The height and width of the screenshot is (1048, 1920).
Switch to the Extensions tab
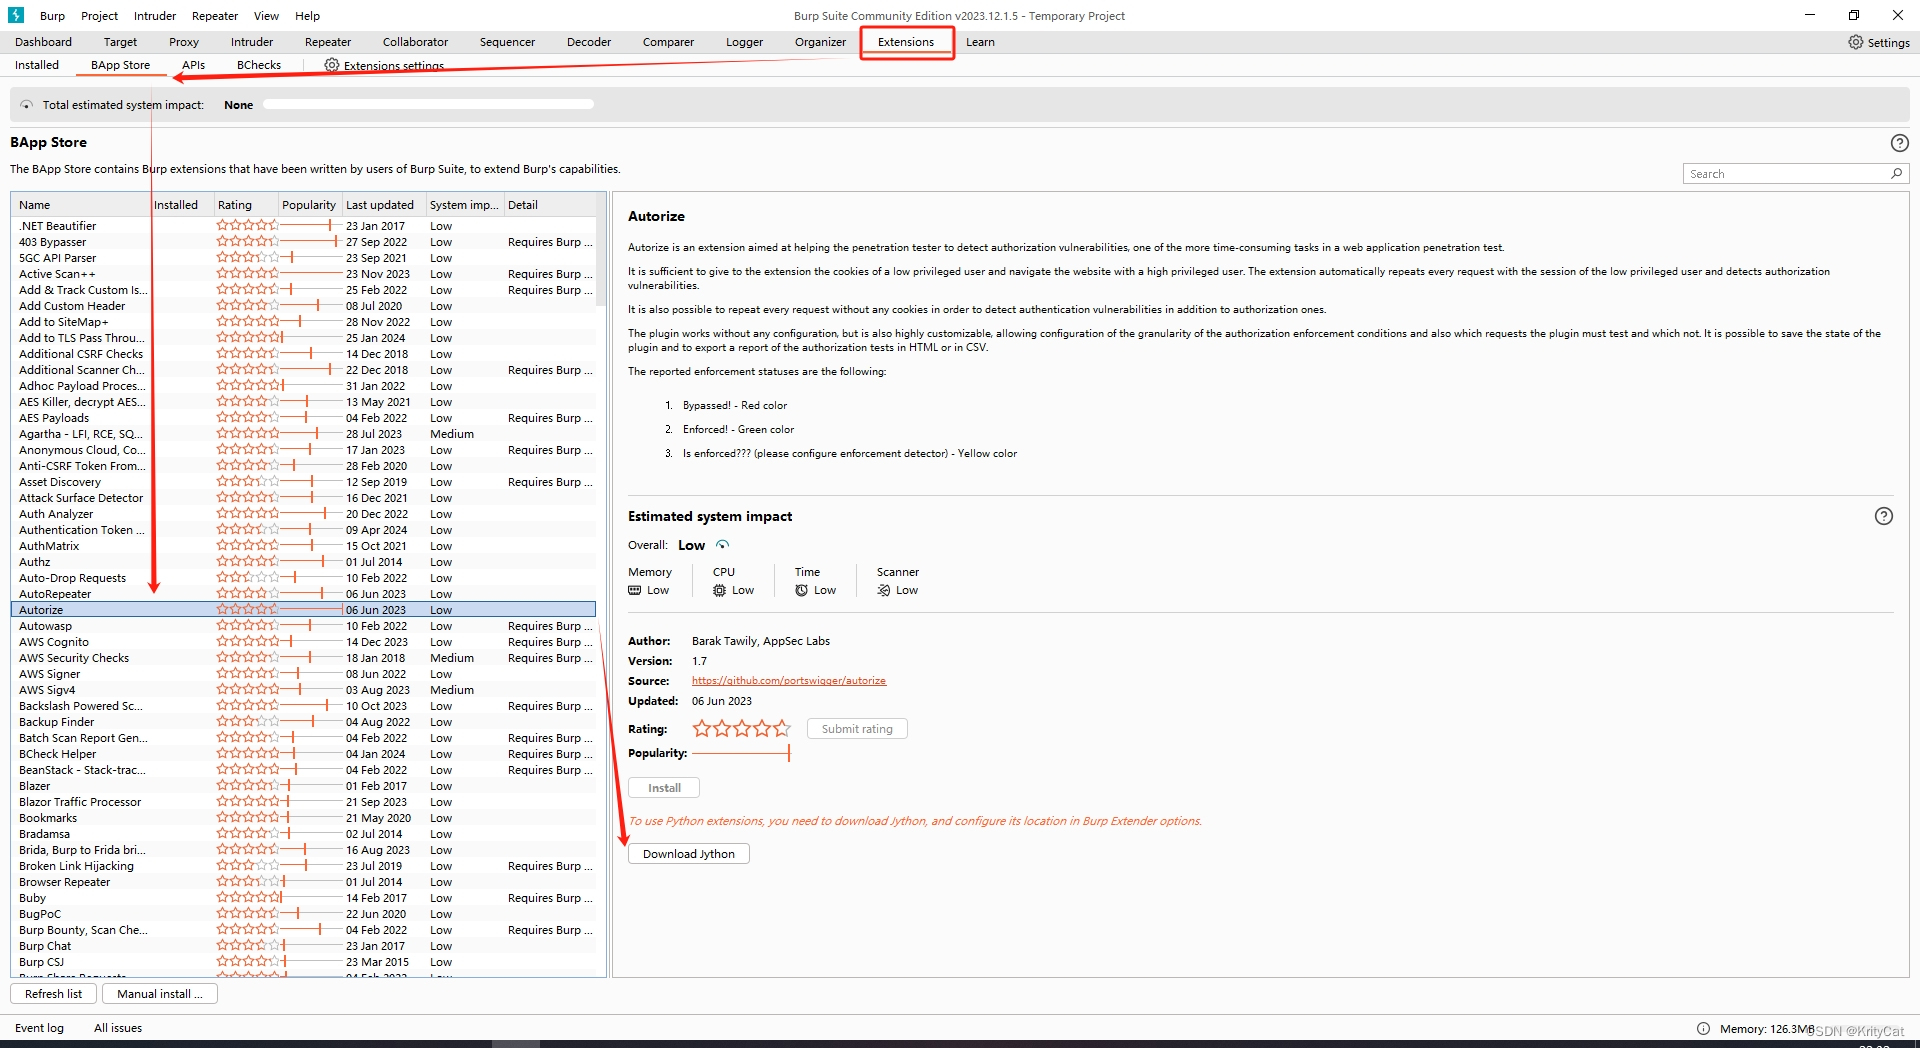[906, 42]
